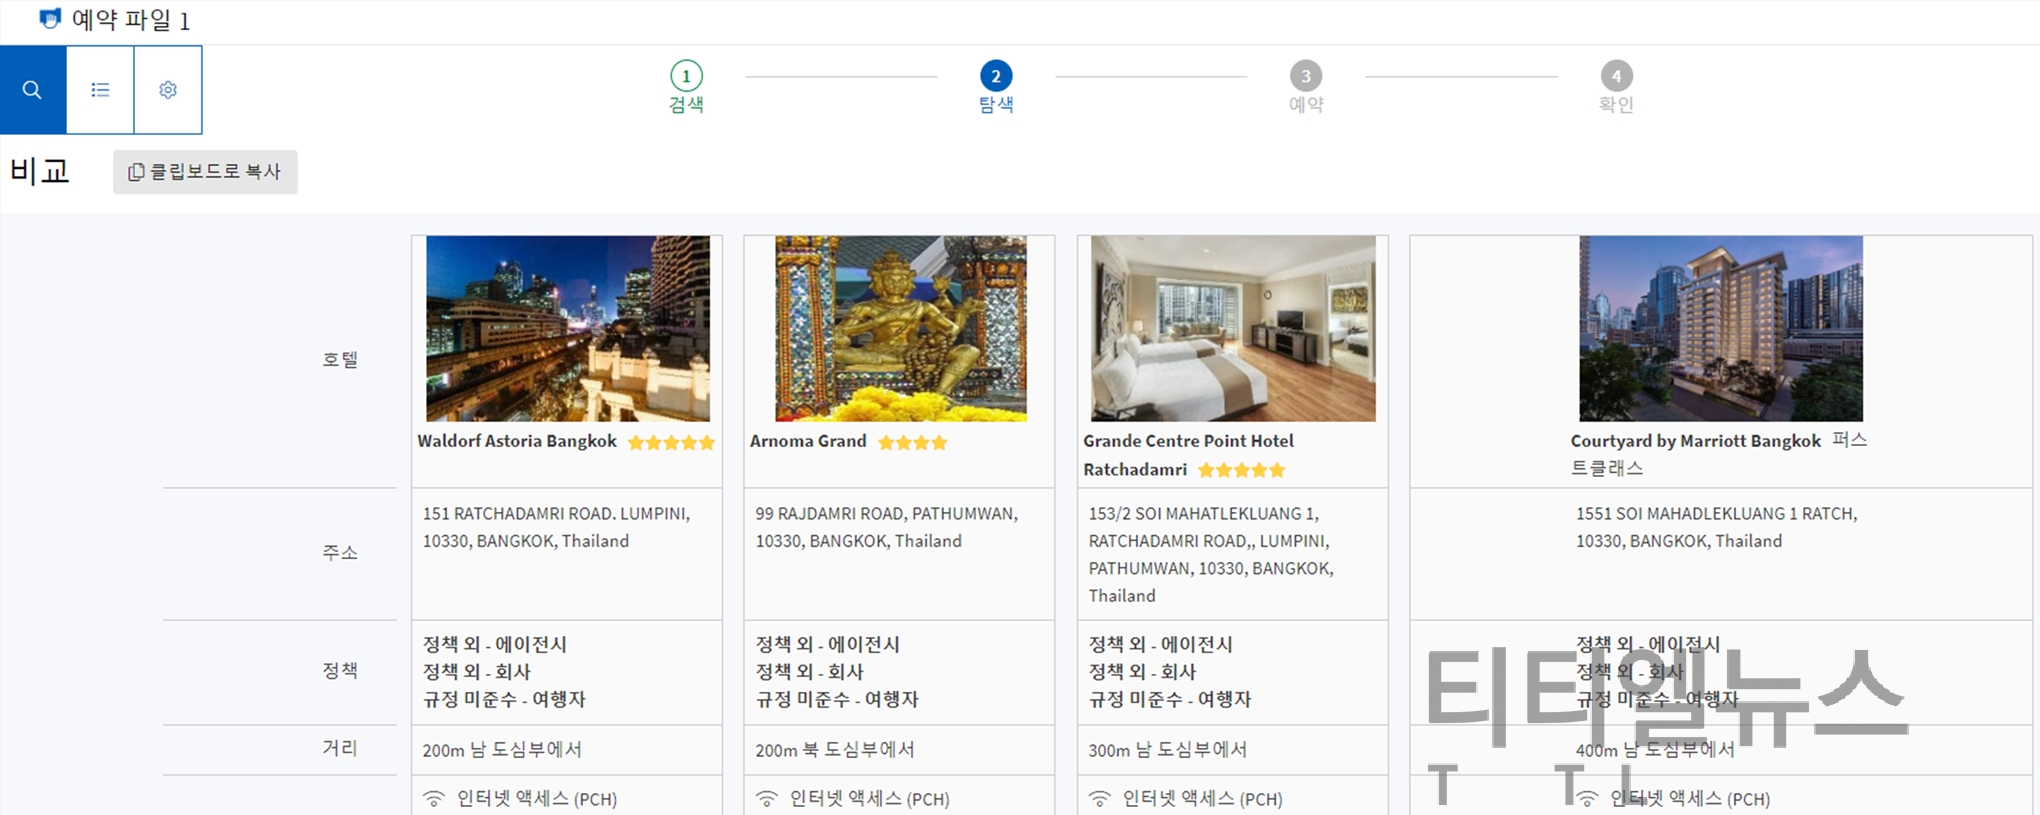Click 규정 미준수 - 여행자 under Grande Centre Point
Screen dimensions: 2040x815
tap(1170, 699)
